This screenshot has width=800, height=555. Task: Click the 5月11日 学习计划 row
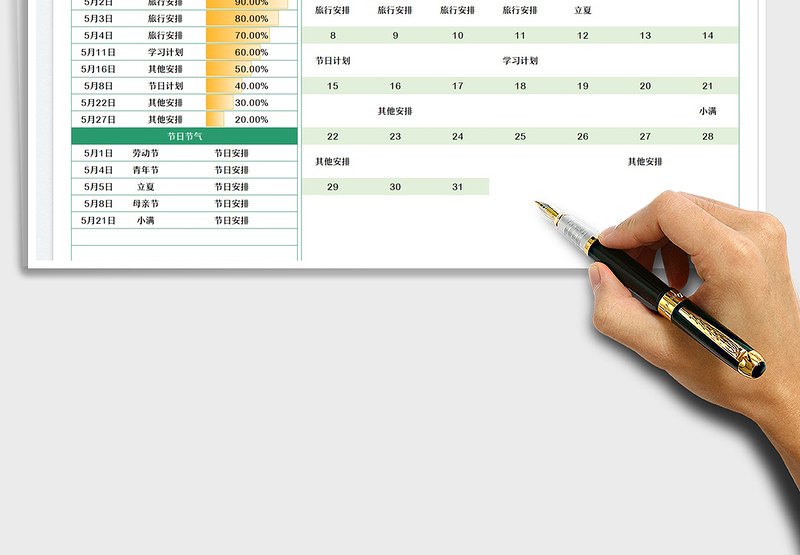point(184,53)
